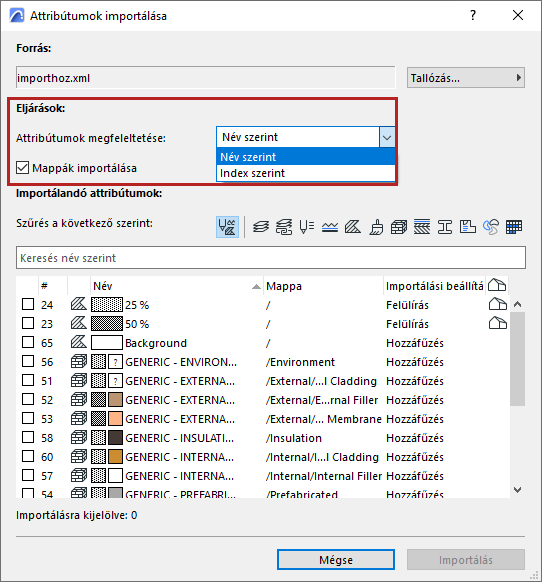Click building material icon of row 56

(x=79, y=361)
